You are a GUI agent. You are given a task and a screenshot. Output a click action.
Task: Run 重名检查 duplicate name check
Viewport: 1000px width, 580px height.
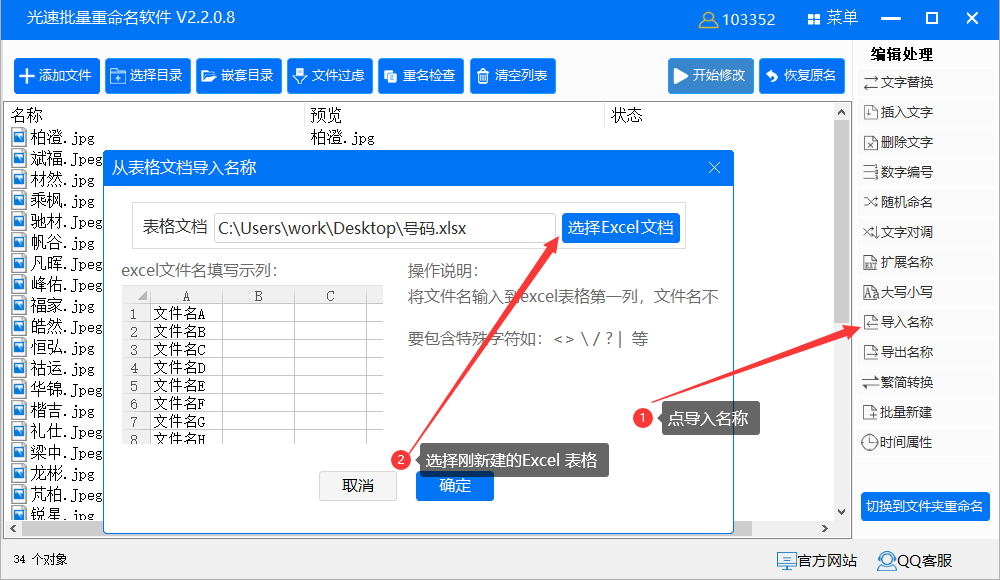click(421, 76)
